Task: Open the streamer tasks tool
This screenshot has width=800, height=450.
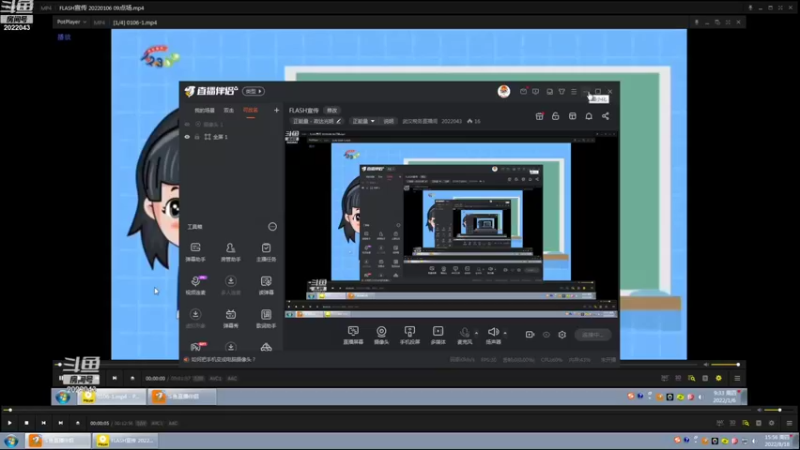Action: 266,252
